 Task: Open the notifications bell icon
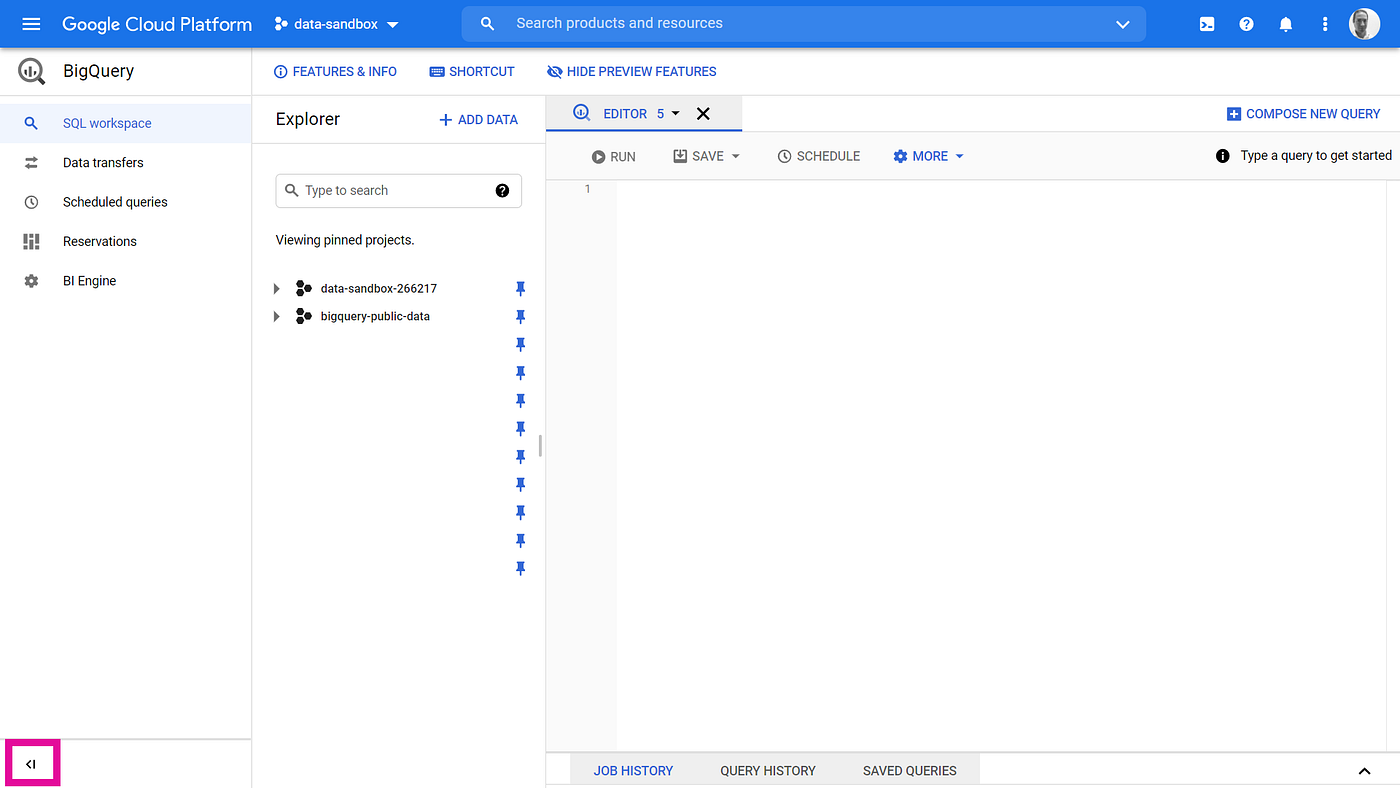(1286, 23)
